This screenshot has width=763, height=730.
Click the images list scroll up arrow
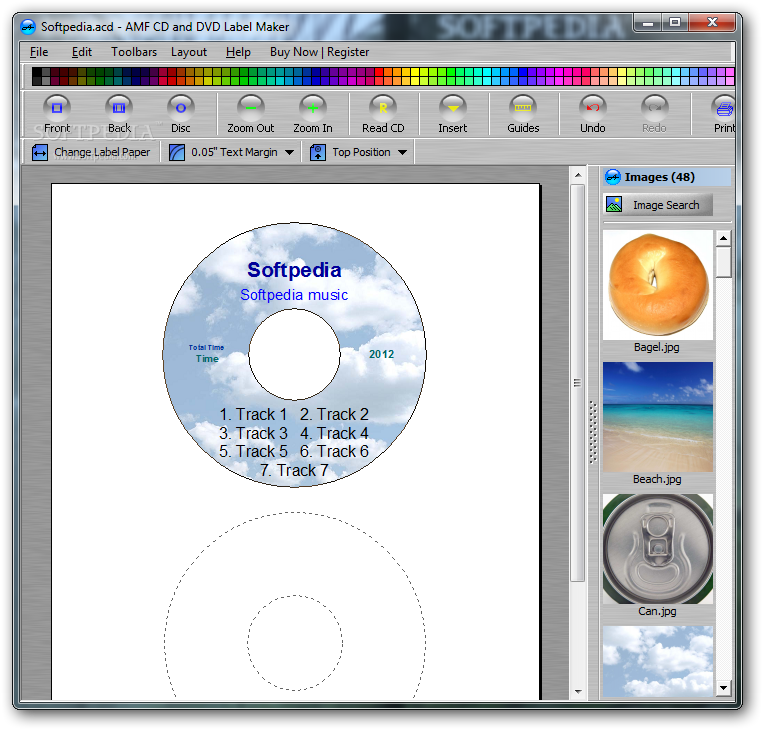723,238
